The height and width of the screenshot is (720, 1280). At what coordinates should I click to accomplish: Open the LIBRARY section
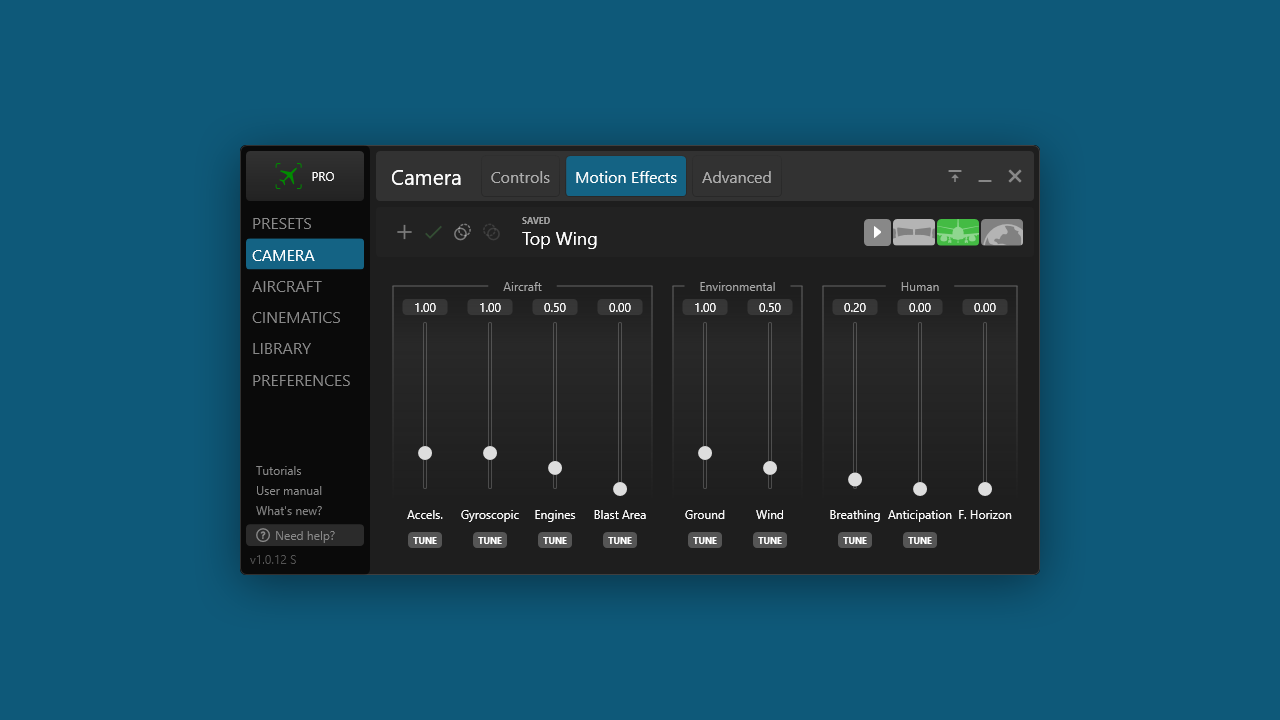[281, 348]
